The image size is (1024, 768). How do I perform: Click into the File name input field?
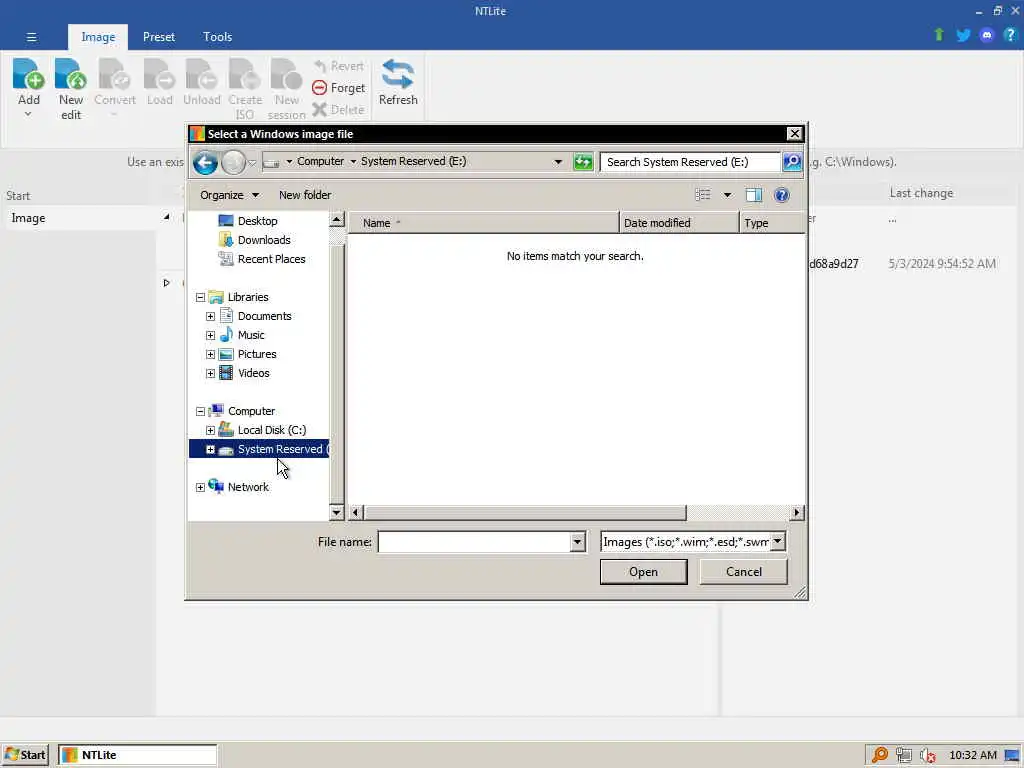(475, 541)
